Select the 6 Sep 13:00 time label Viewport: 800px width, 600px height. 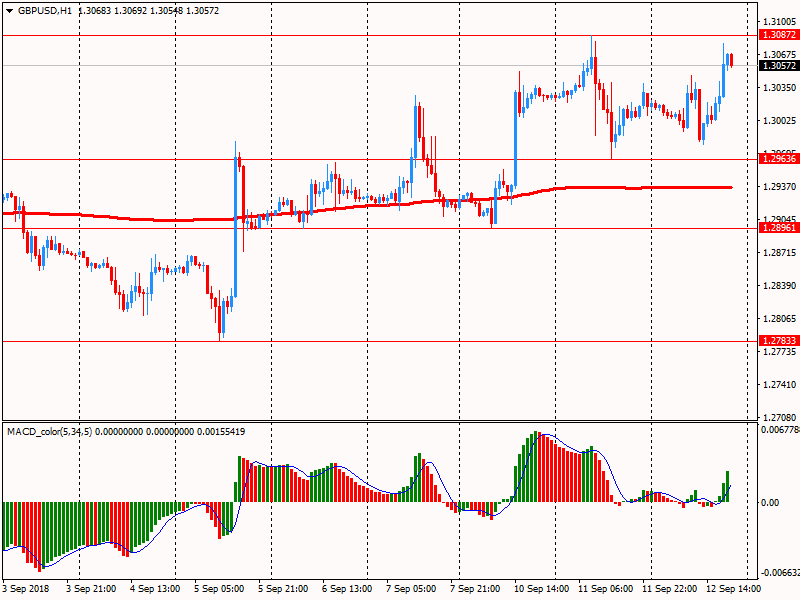point(347,589)
